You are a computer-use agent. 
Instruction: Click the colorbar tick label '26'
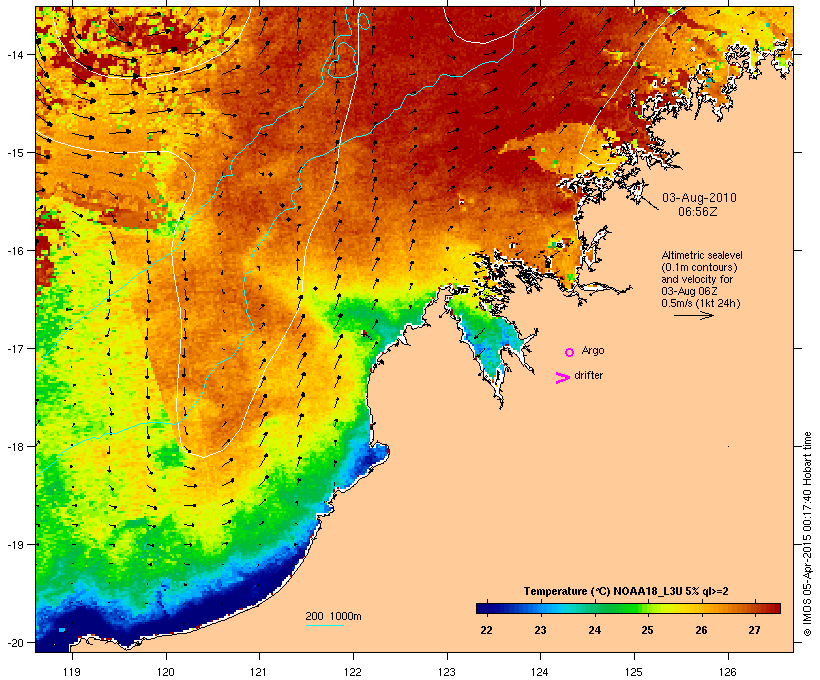point(701,630)
